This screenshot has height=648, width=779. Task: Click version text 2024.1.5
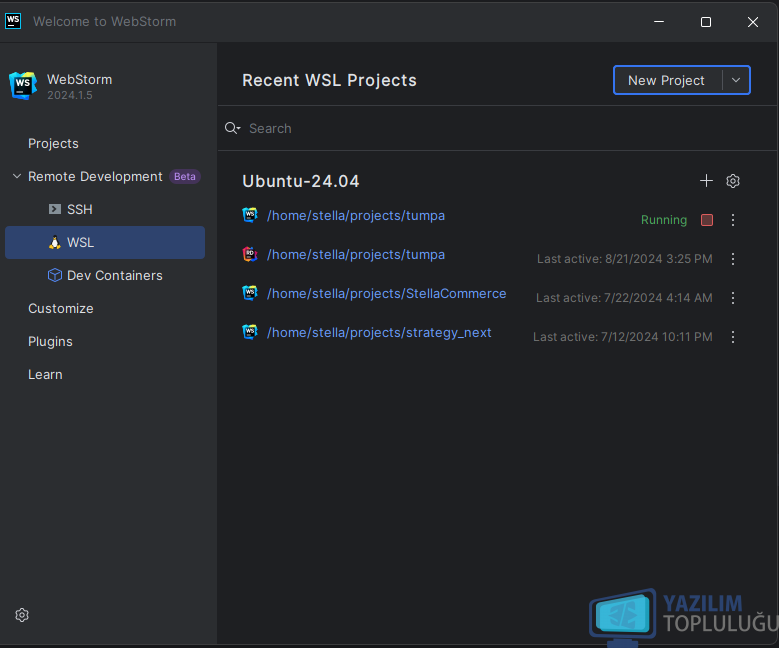coord(70,95)
